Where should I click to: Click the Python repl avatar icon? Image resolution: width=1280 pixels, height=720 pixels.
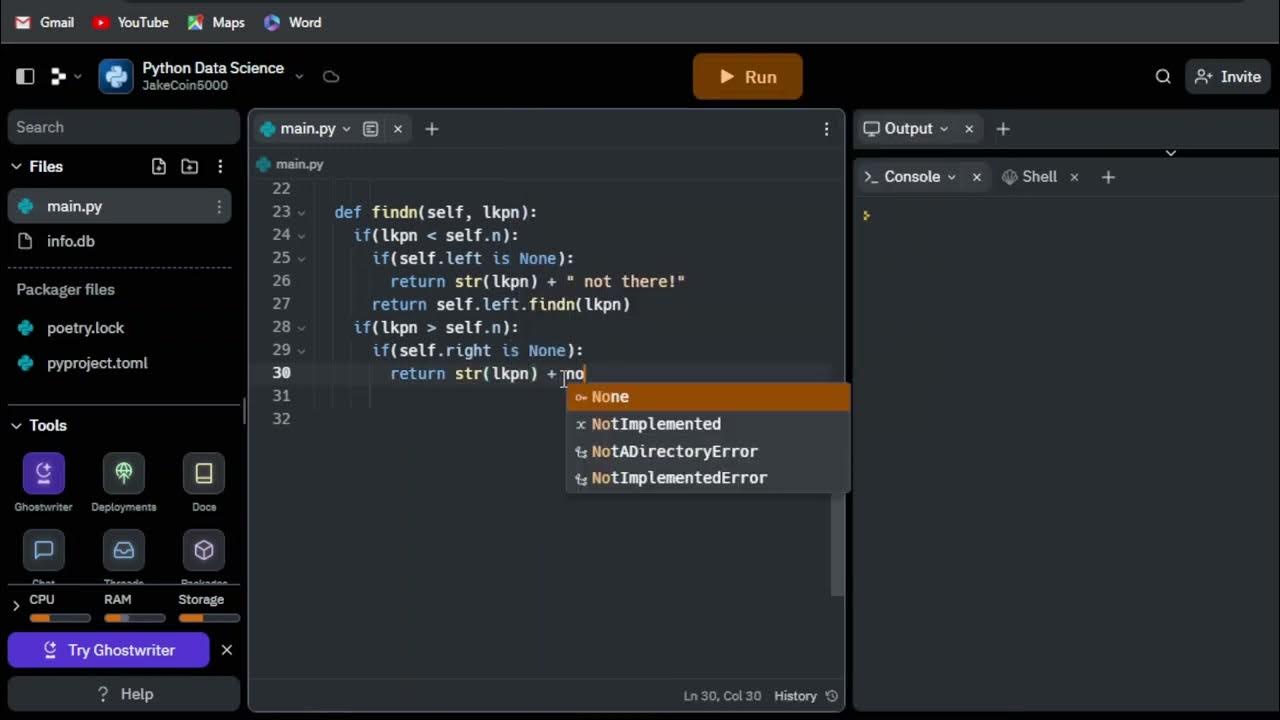coord(116,76)
